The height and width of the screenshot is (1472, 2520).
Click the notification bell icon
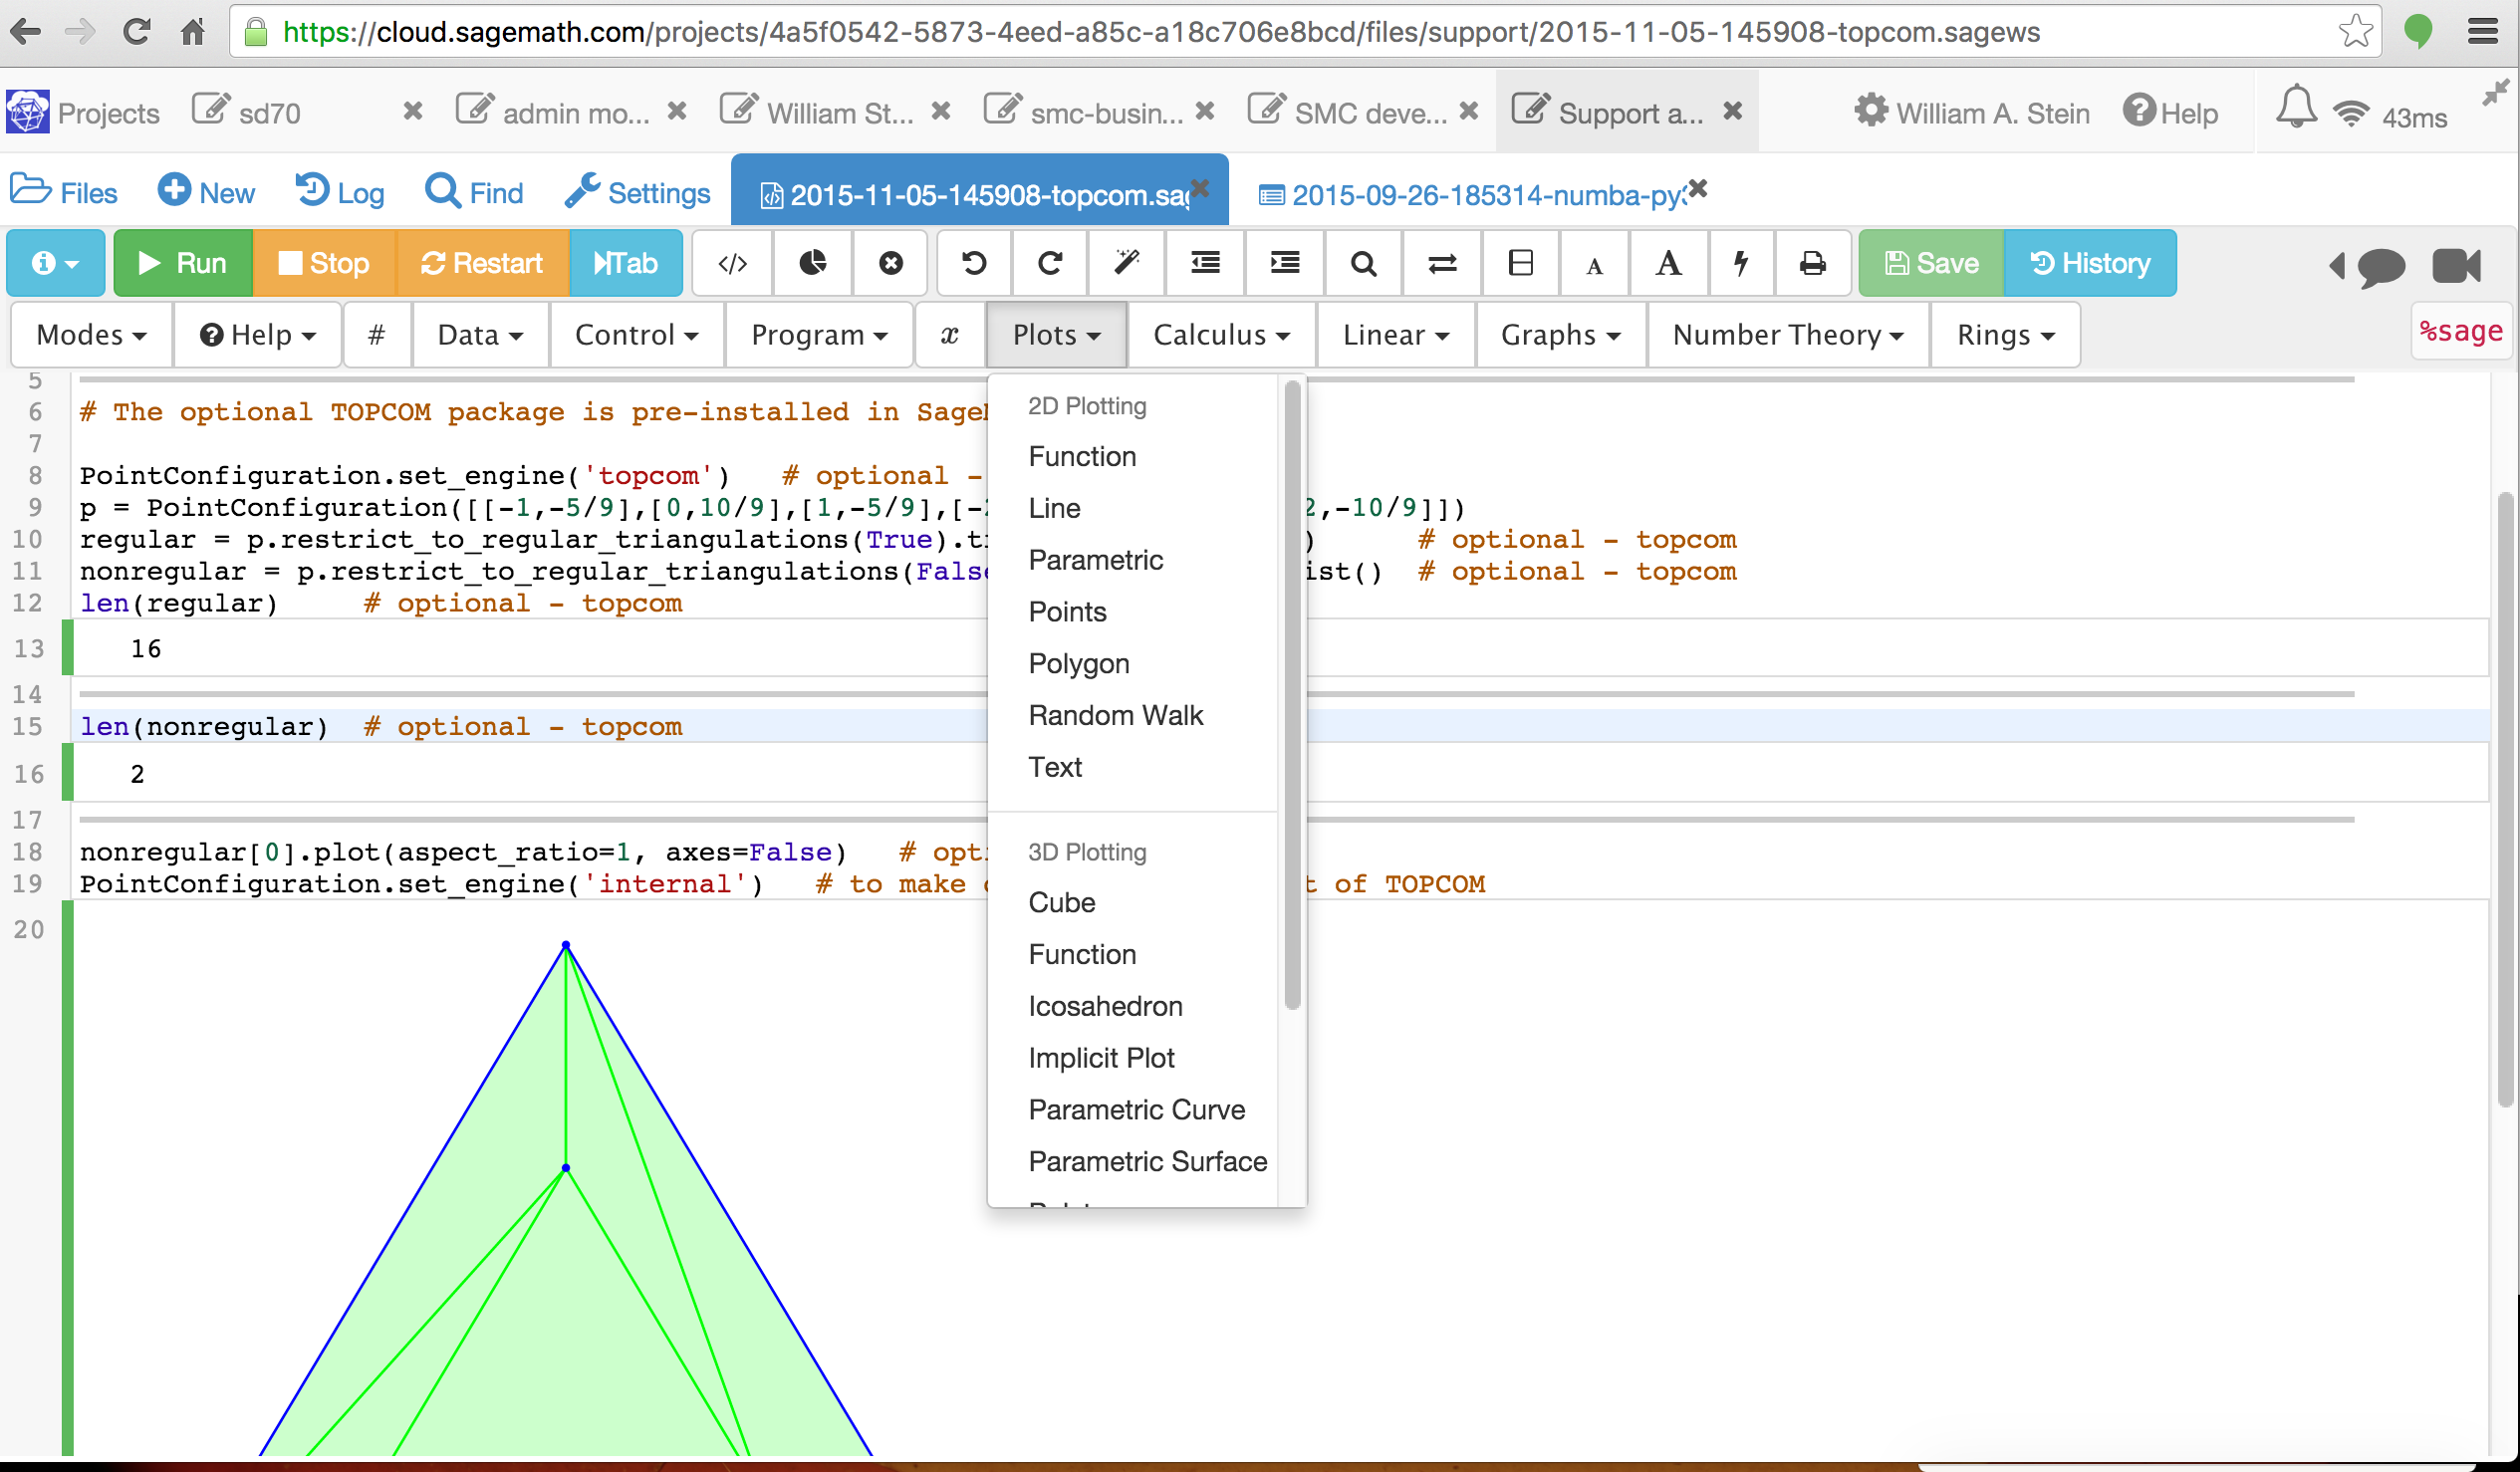(2295, 108)
